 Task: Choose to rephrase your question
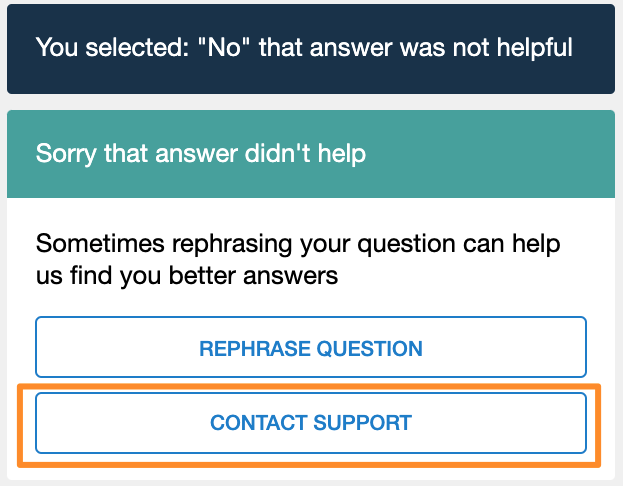pyautogui.click(x=311, y=349)
